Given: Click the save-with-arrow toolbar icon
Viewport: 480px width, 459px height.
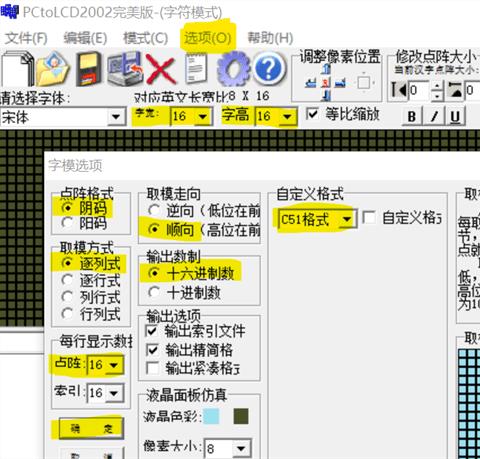Looking at the screenshot, I should pyautogui.click(x=125, y=68).
